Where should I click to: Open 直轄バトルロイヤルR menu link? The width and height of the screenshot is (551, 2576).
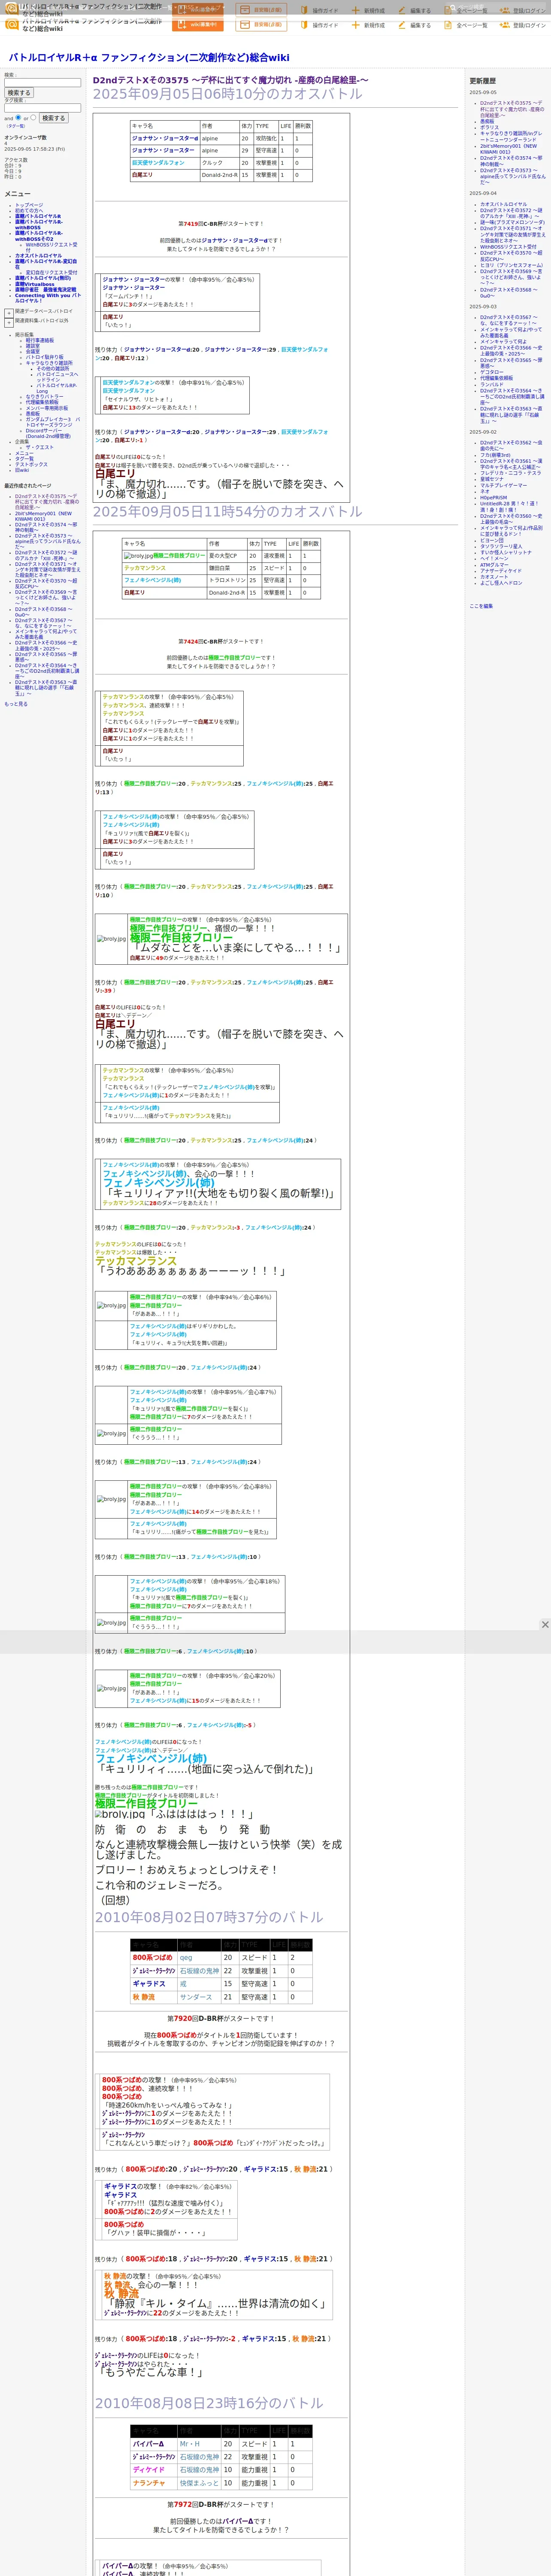click(38, 216)
